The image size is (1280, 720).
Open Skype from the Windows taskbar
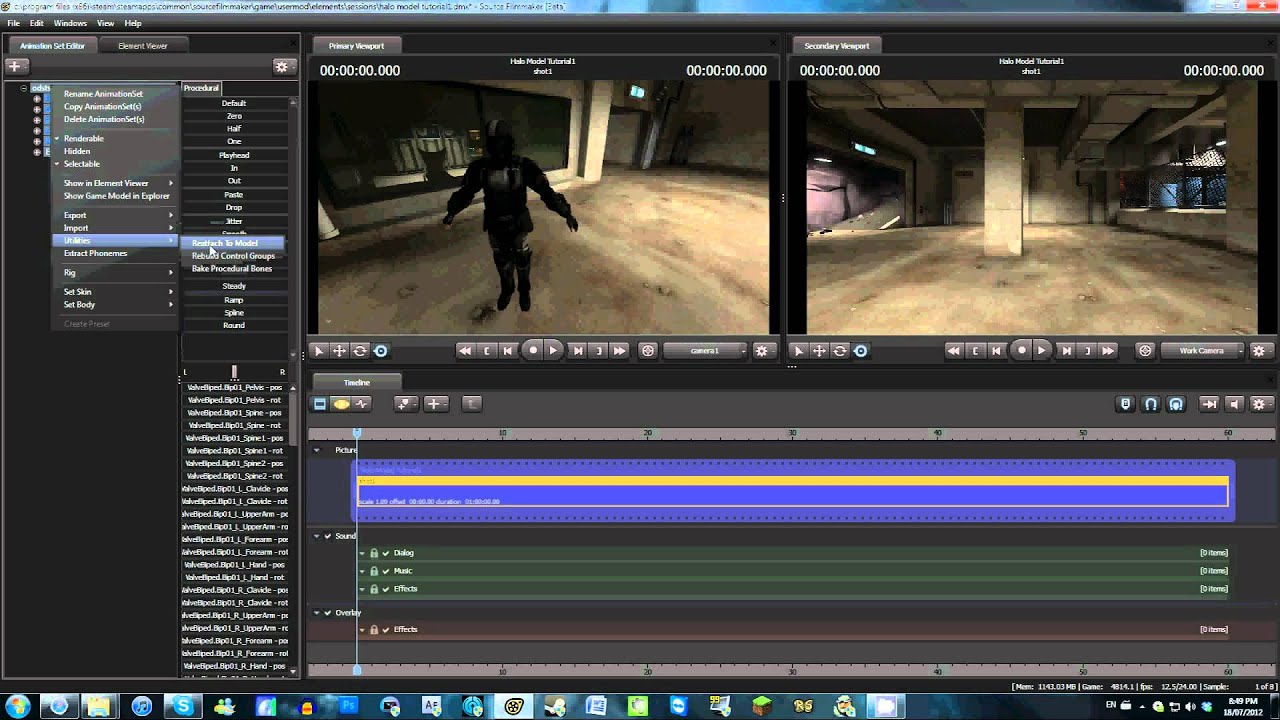point(182,706)
